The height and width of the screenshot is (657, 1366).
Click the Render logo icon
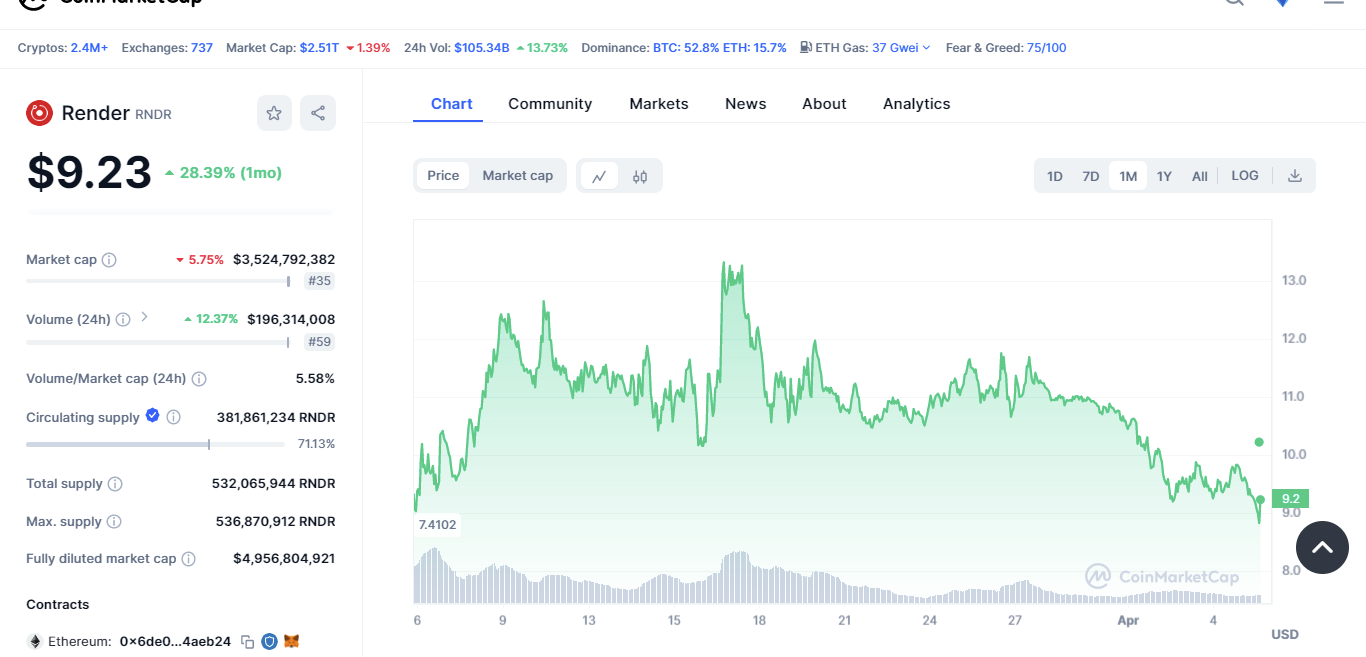click(39, 113)
